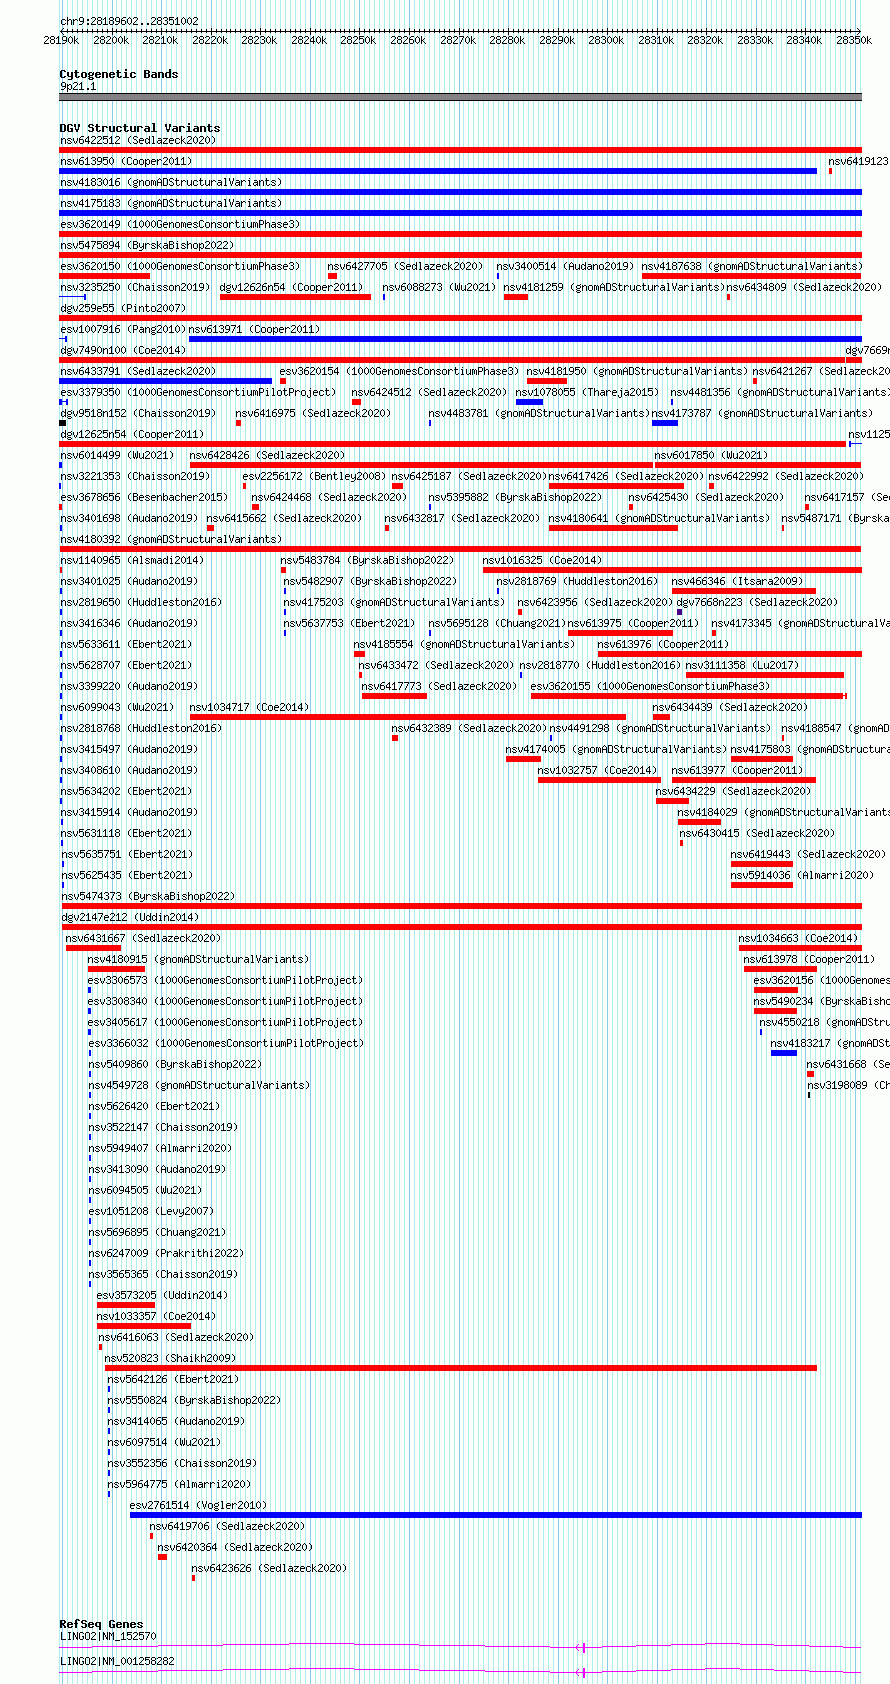Click esv1051208 (Levy2007) label
The image size is (890, 1684).
150,1211
